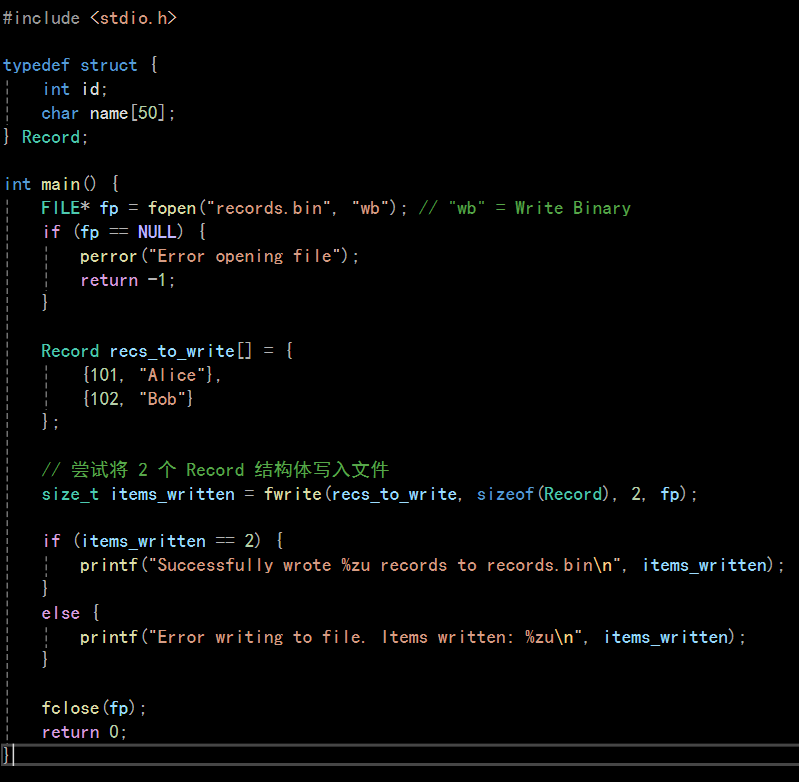Click the "Error writing to file" string

(365, 637)
